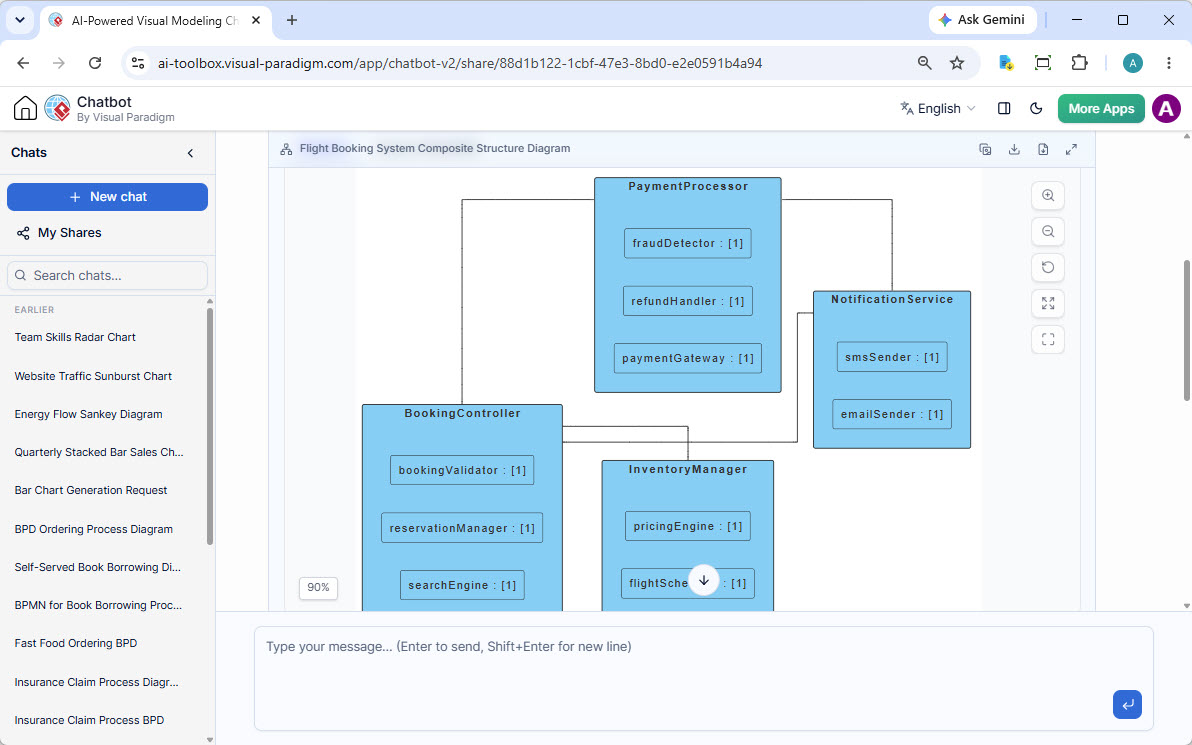Download the diagram image

(x=1014, y=149)
